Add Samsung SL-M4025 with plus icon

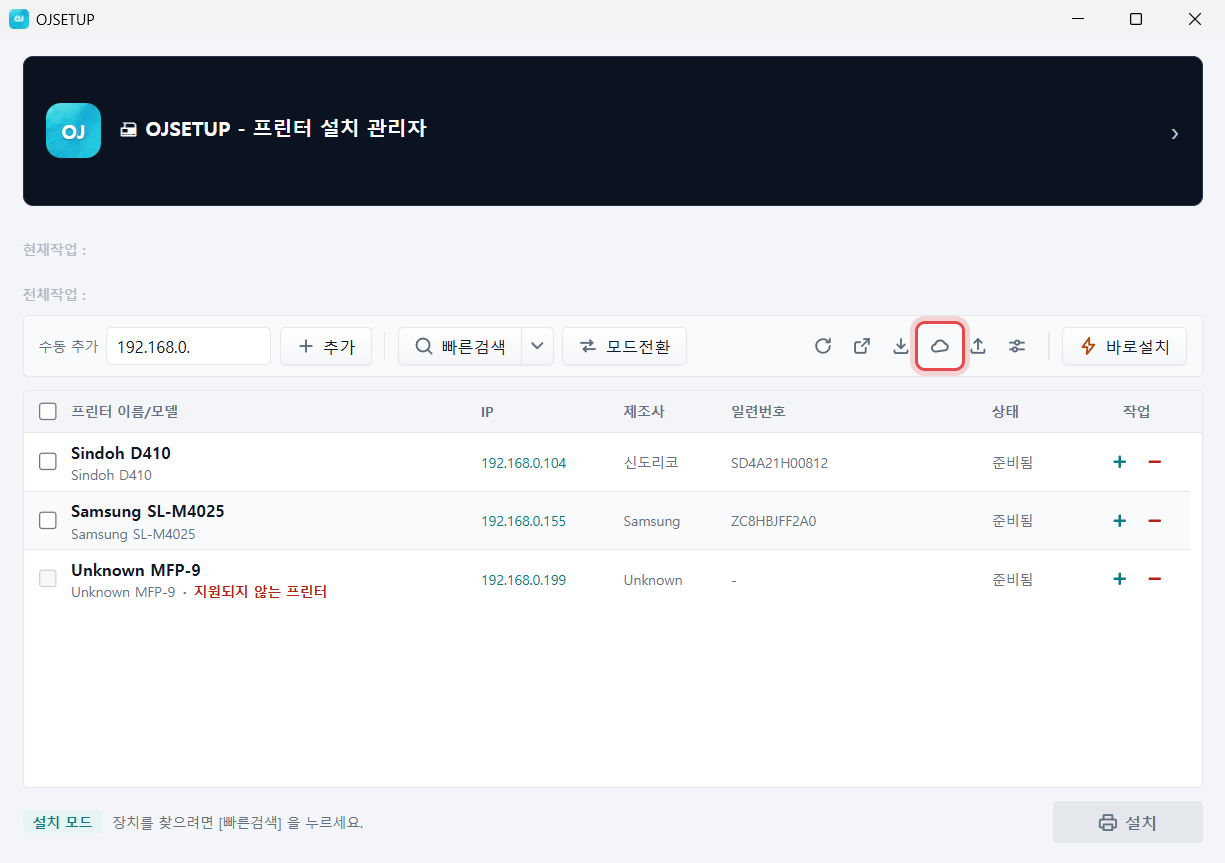click(1120, 521)
